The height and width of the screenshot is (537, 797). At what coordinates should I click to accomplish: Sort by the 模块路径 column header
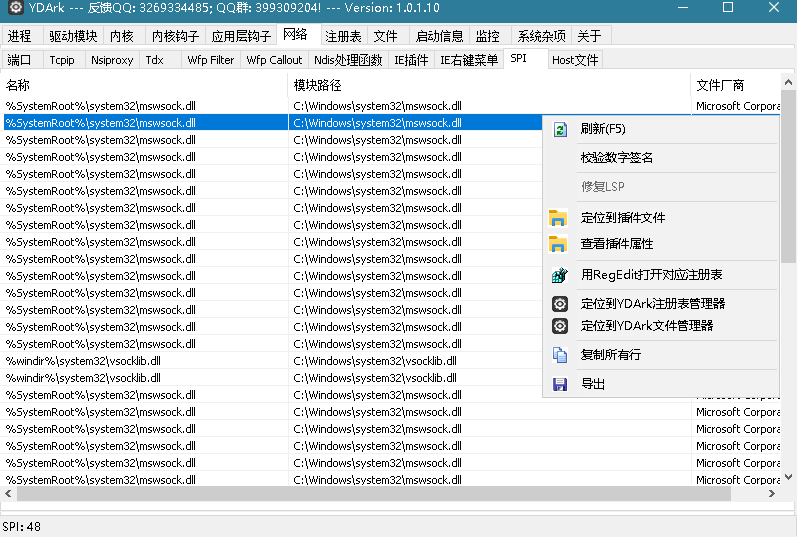point(489,85)
